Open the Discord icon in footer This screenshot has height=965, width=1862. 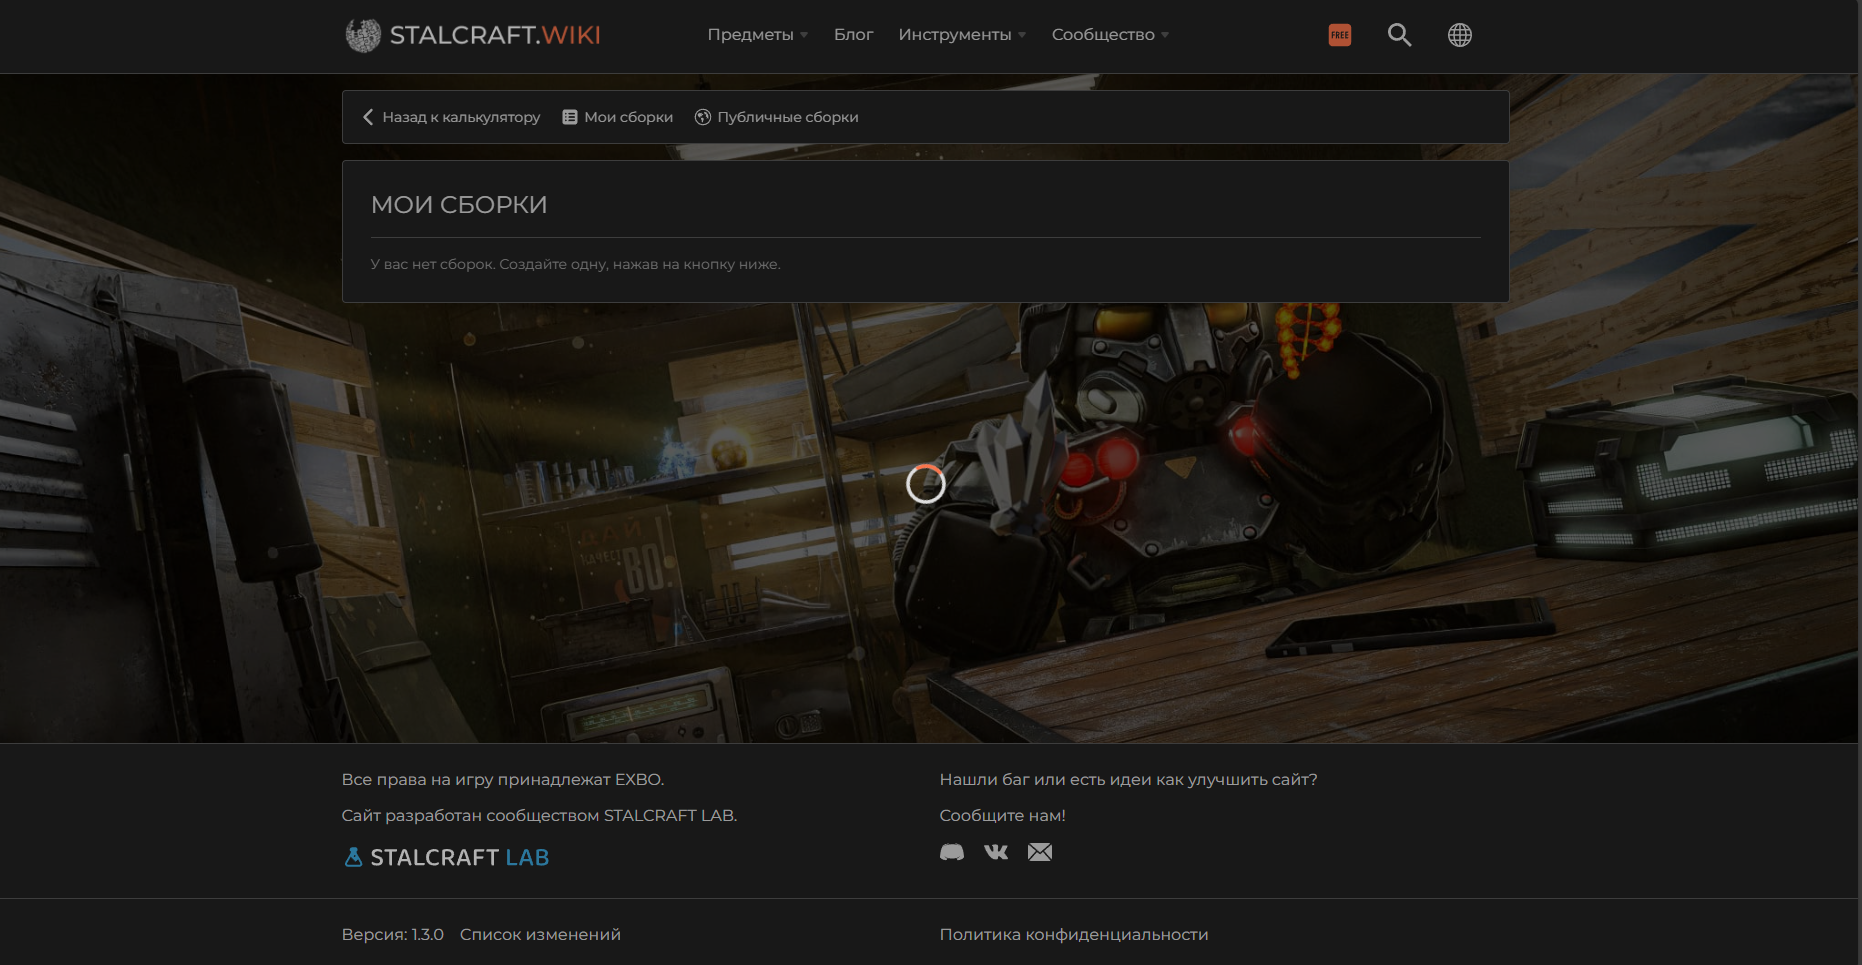pos(952,852)
